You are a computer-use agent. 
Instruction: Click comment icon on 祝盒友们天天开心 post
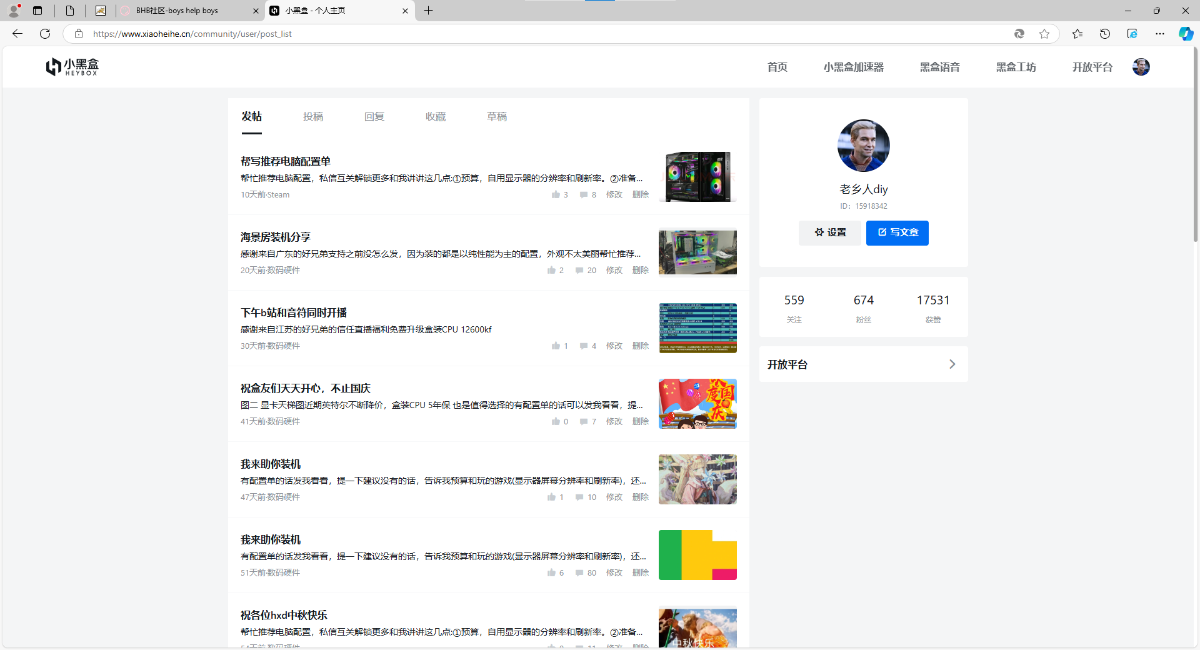(x=583, y=422)
